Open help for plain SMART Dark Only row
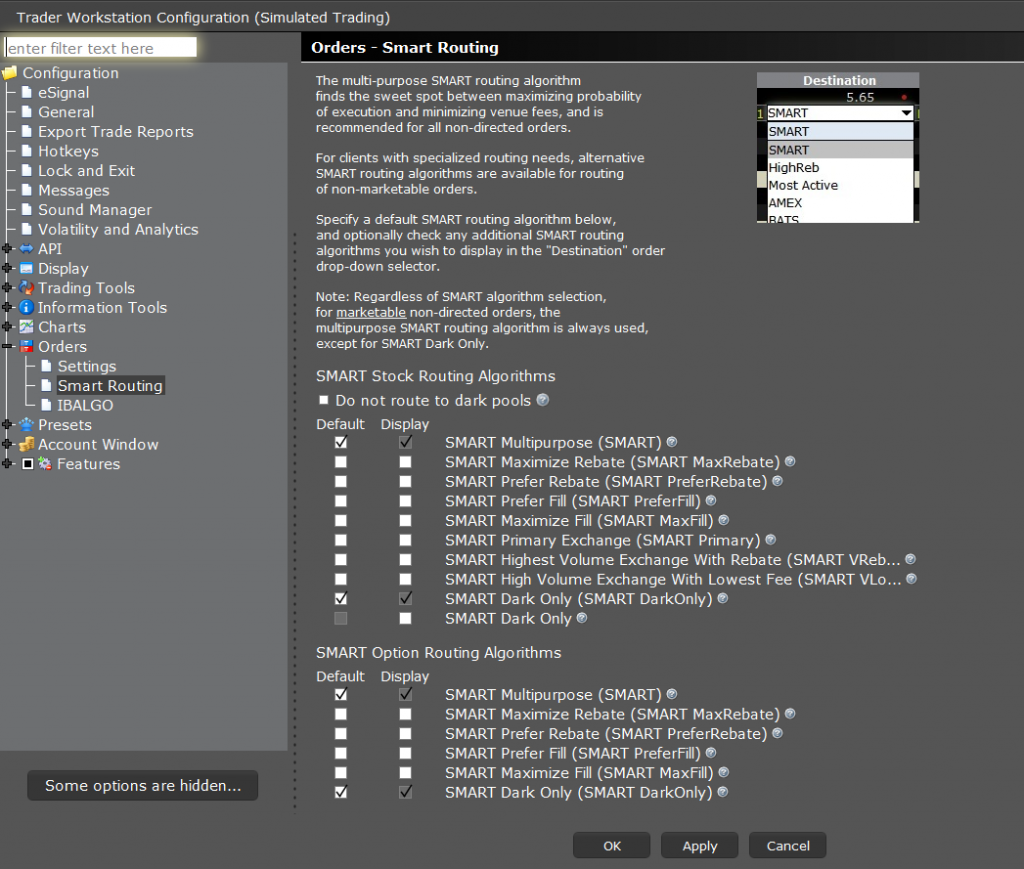 click(x=582, y=618)
